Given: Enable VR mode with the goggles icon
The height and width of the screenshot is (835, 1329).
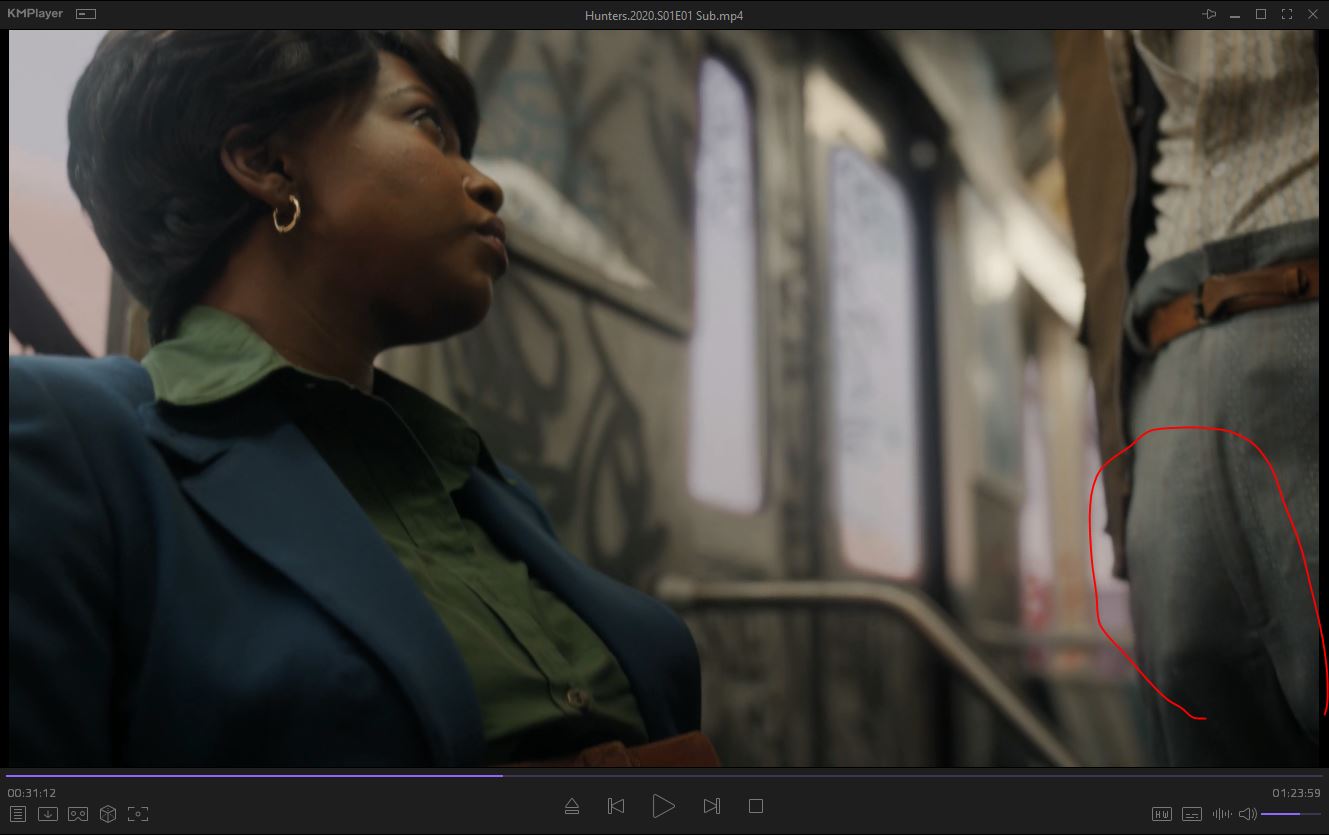Looking at the screenshot, I should [78, 814].
